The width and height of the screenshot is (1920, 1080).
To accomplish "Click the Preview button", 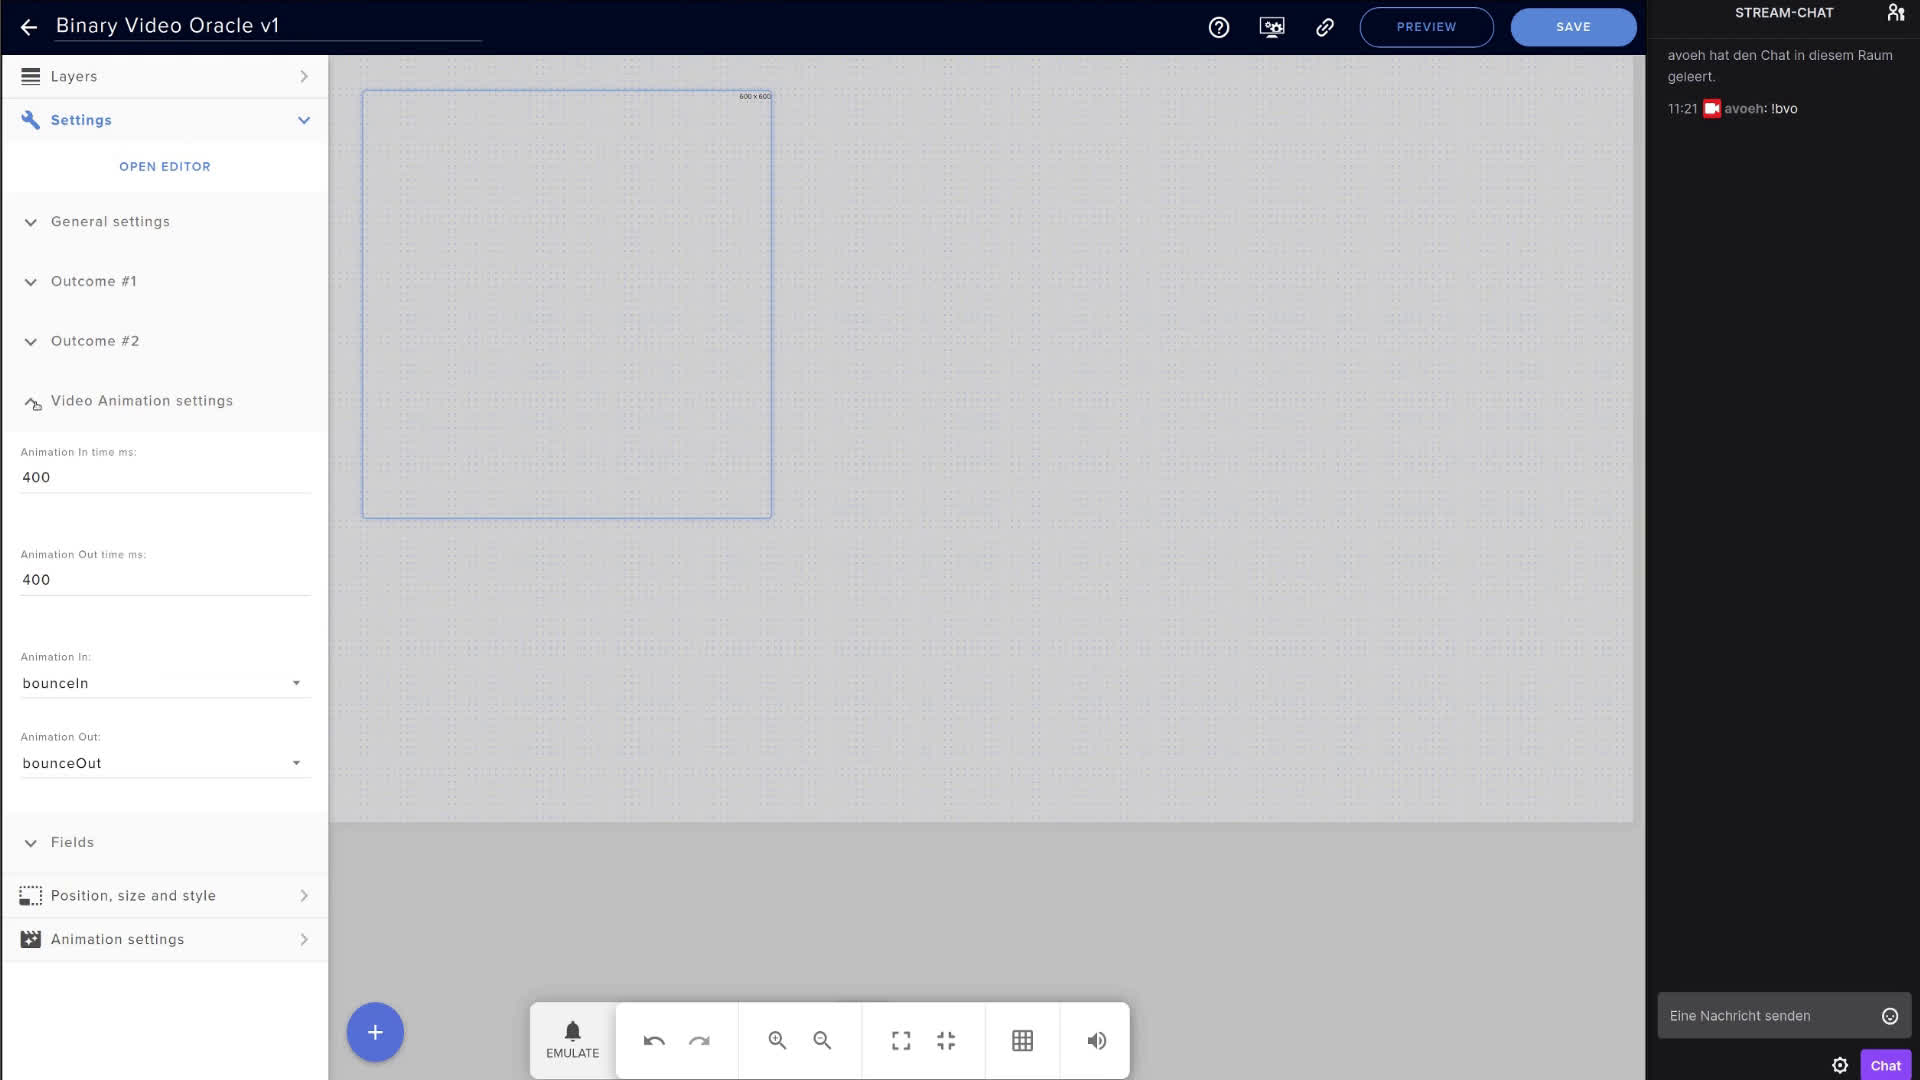I will [x=1426, y=27].
